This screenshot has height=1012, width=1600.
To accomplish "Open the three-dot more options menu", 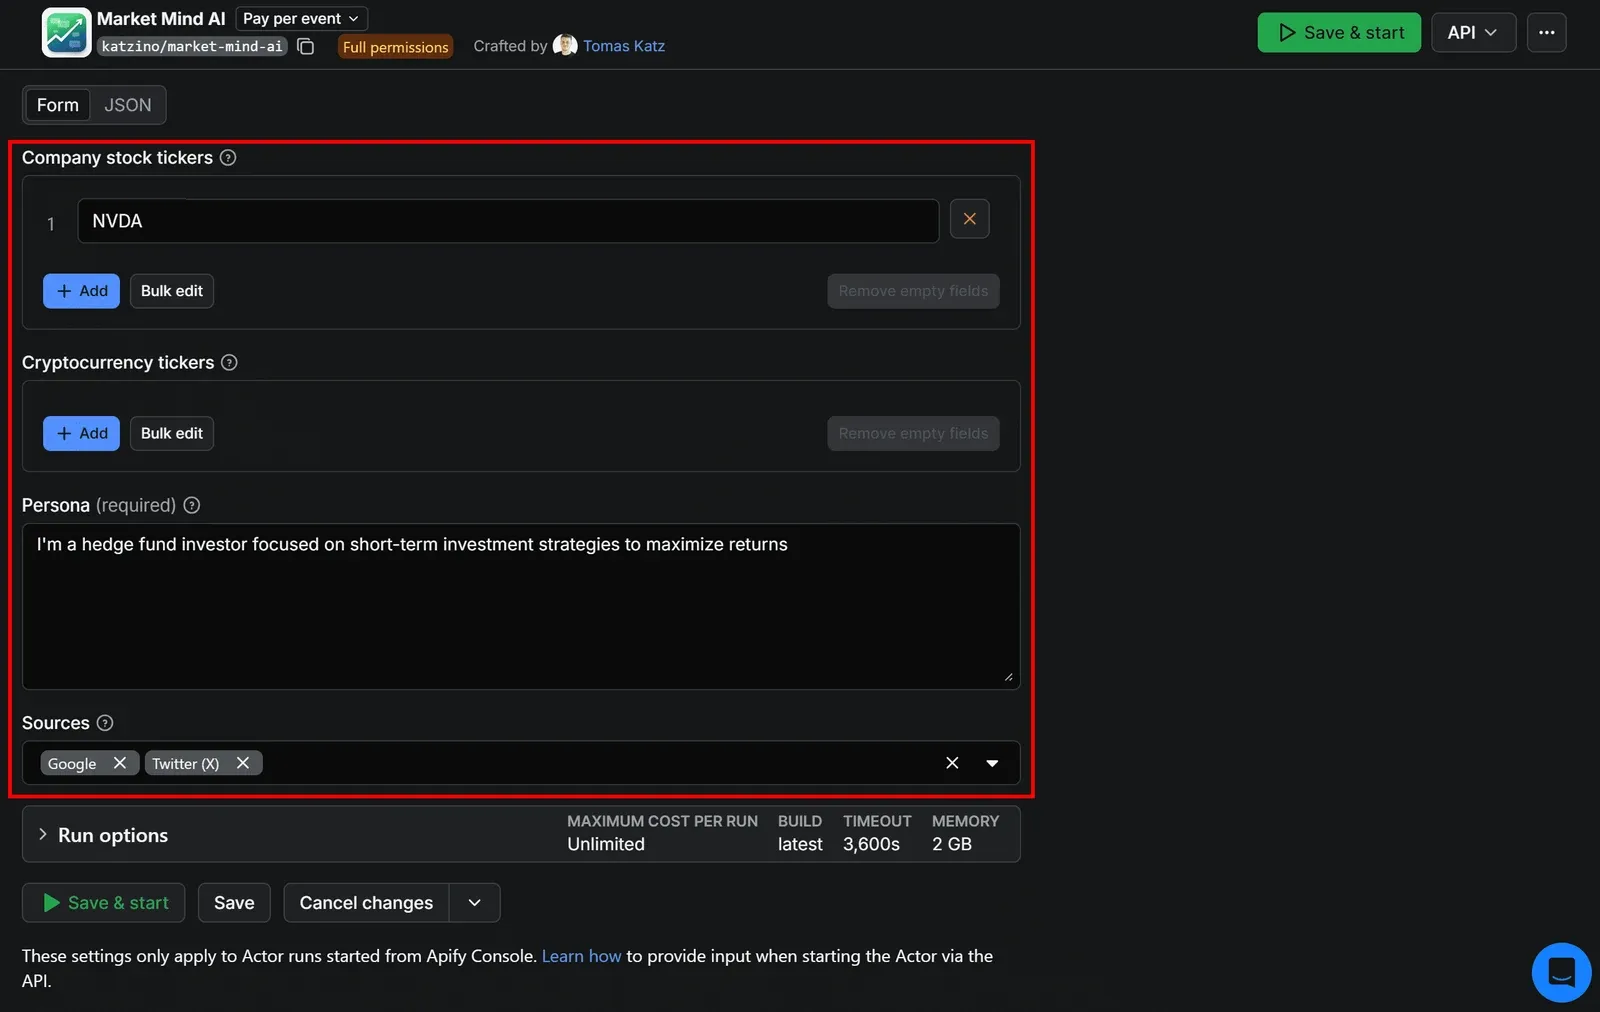I will click(1546, 32).
